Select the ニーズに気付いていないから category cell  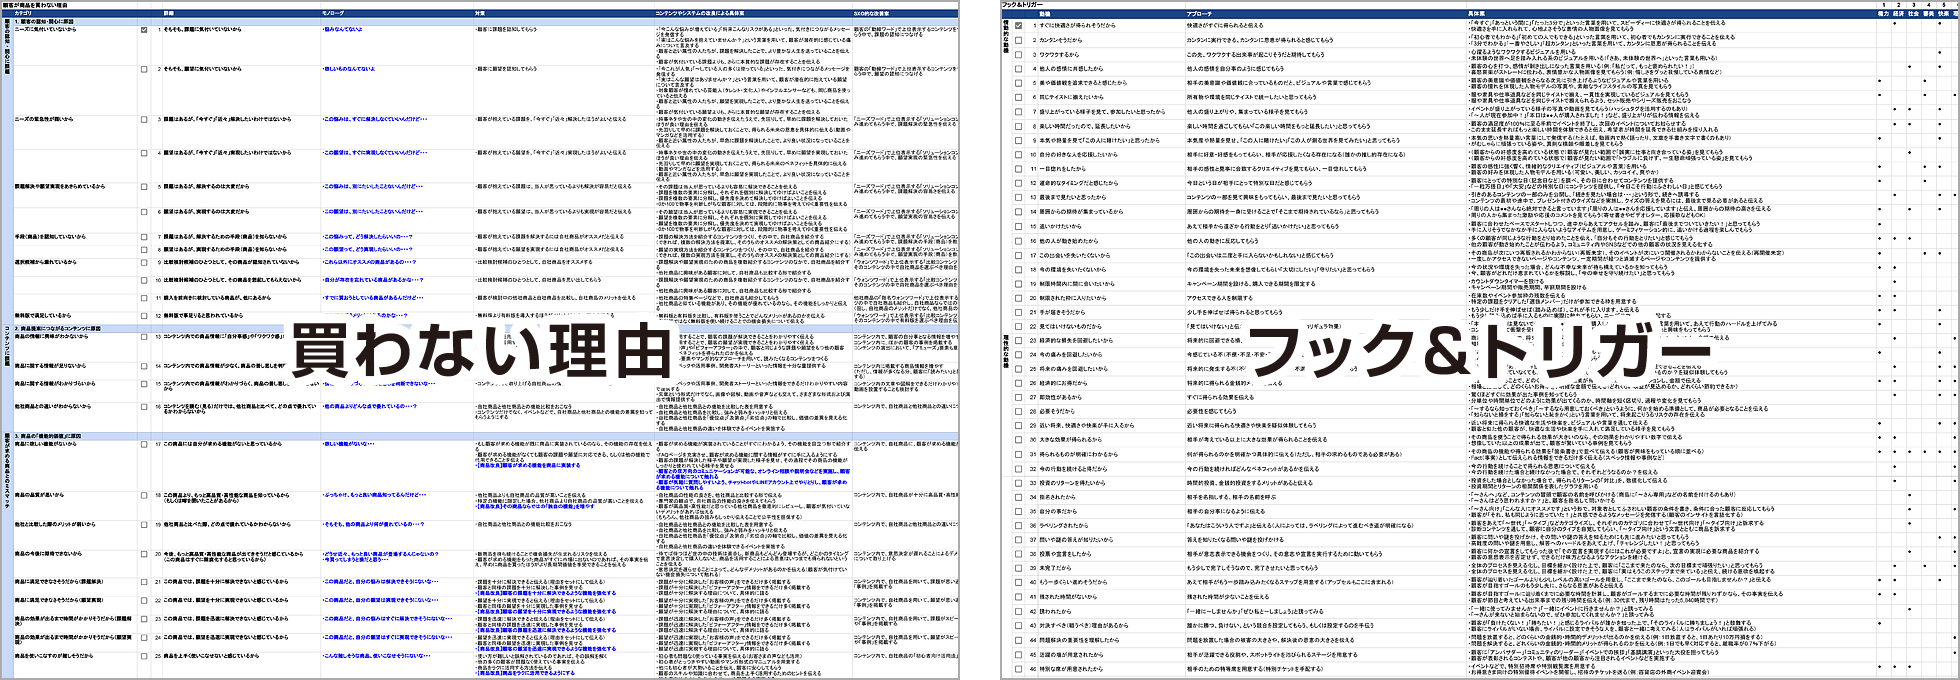[x=45, y=30]
